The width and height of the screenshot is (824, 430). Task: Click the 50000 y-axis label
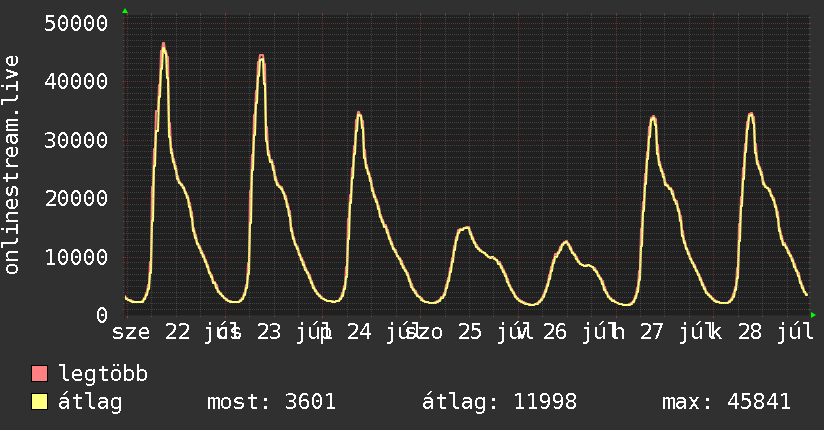coord(76,23)
